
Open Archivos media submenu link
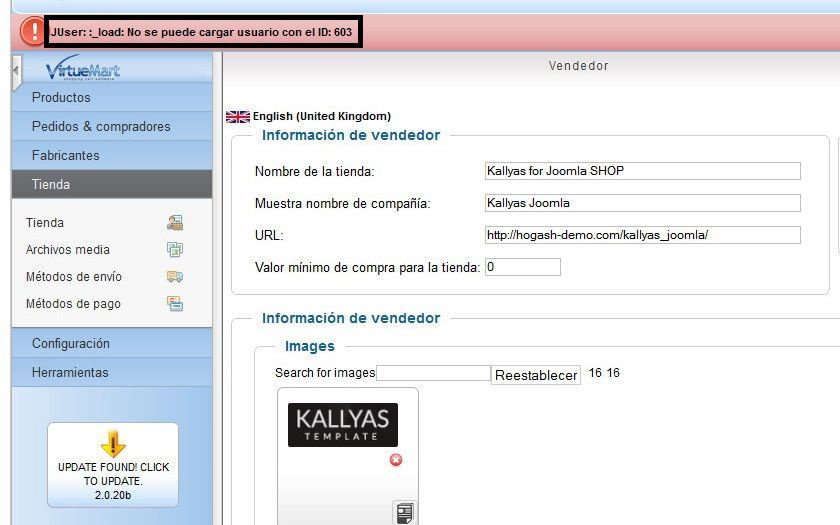(x=68, y=250)
